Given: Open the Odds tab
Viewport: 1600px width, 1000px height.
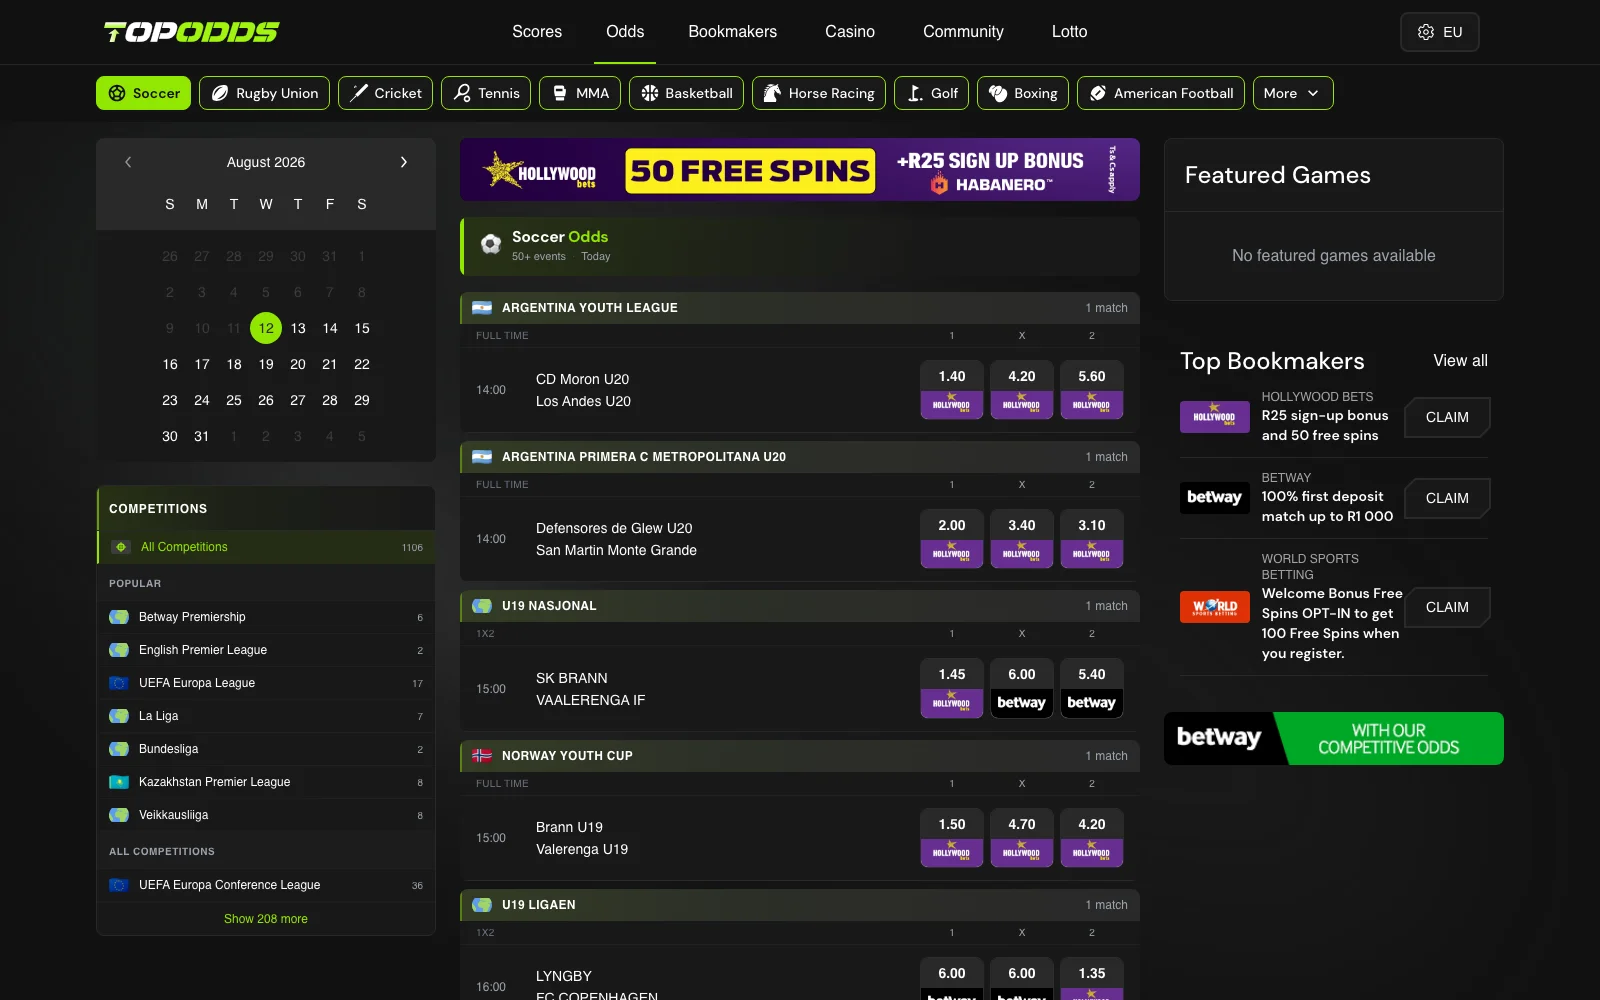Looking at the screenshot, I should click(625, 32).
